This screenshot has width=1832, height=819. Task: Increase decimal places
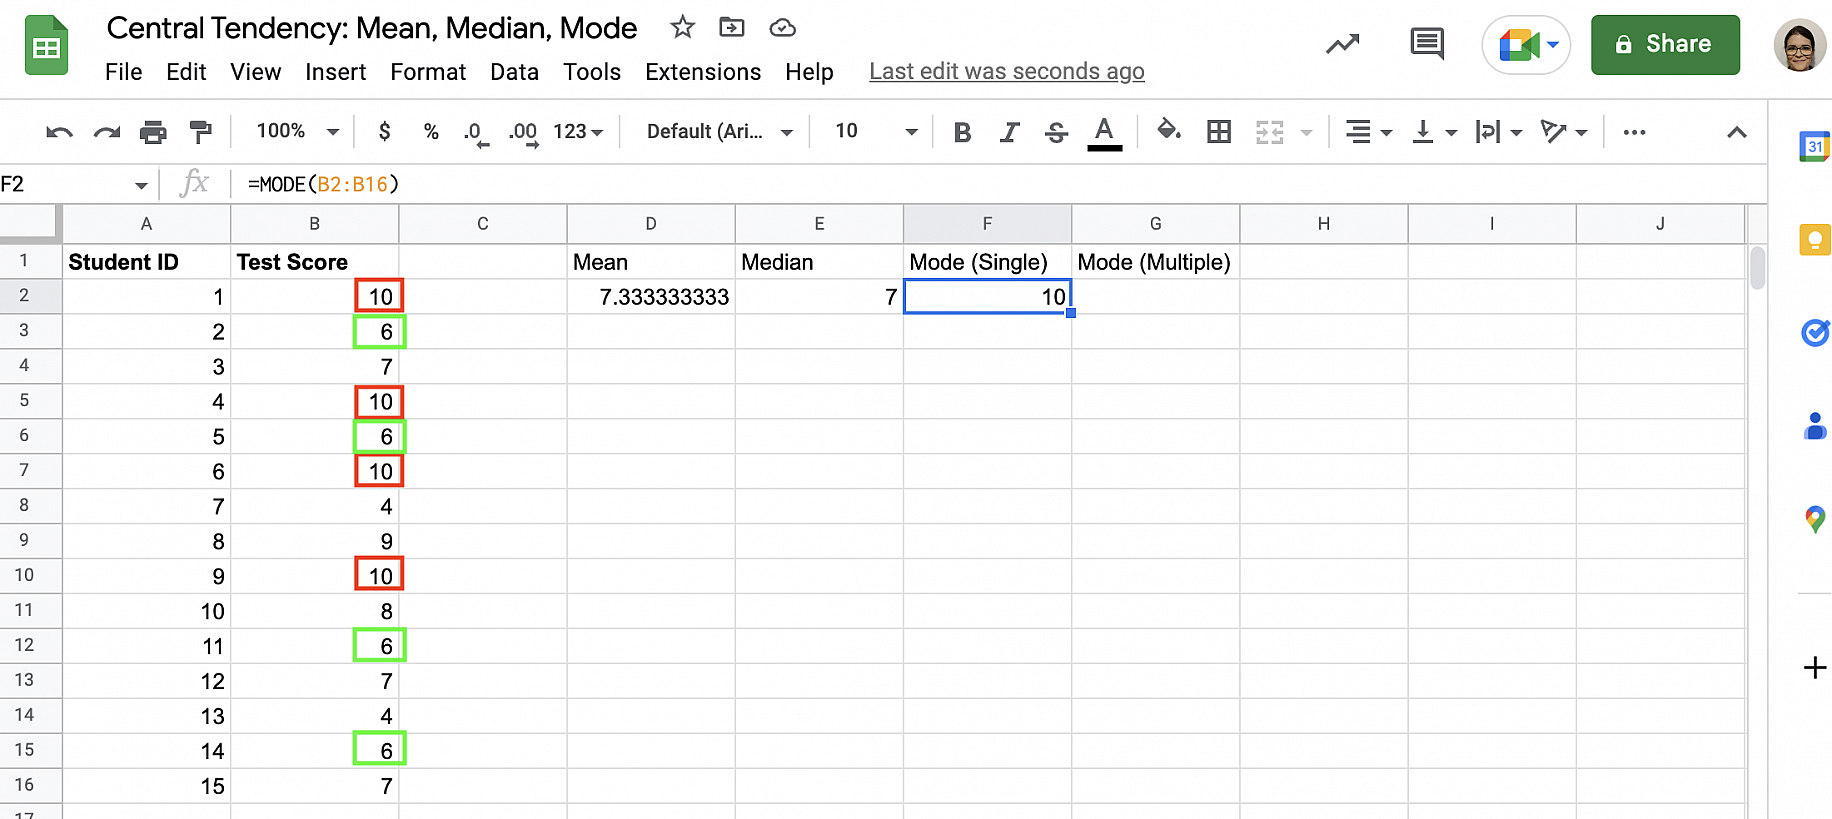(x=523, y=133)
